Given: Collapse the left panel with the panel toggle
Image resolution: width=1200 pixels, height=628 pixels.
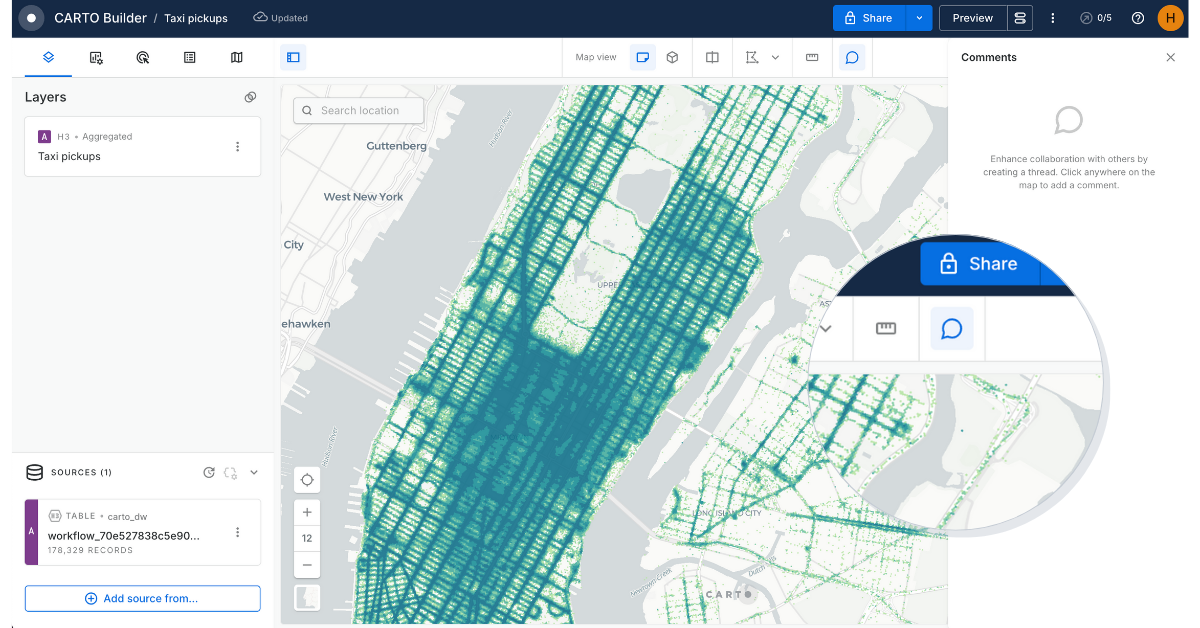Looking at the screenshot, I should pos(293,57).
